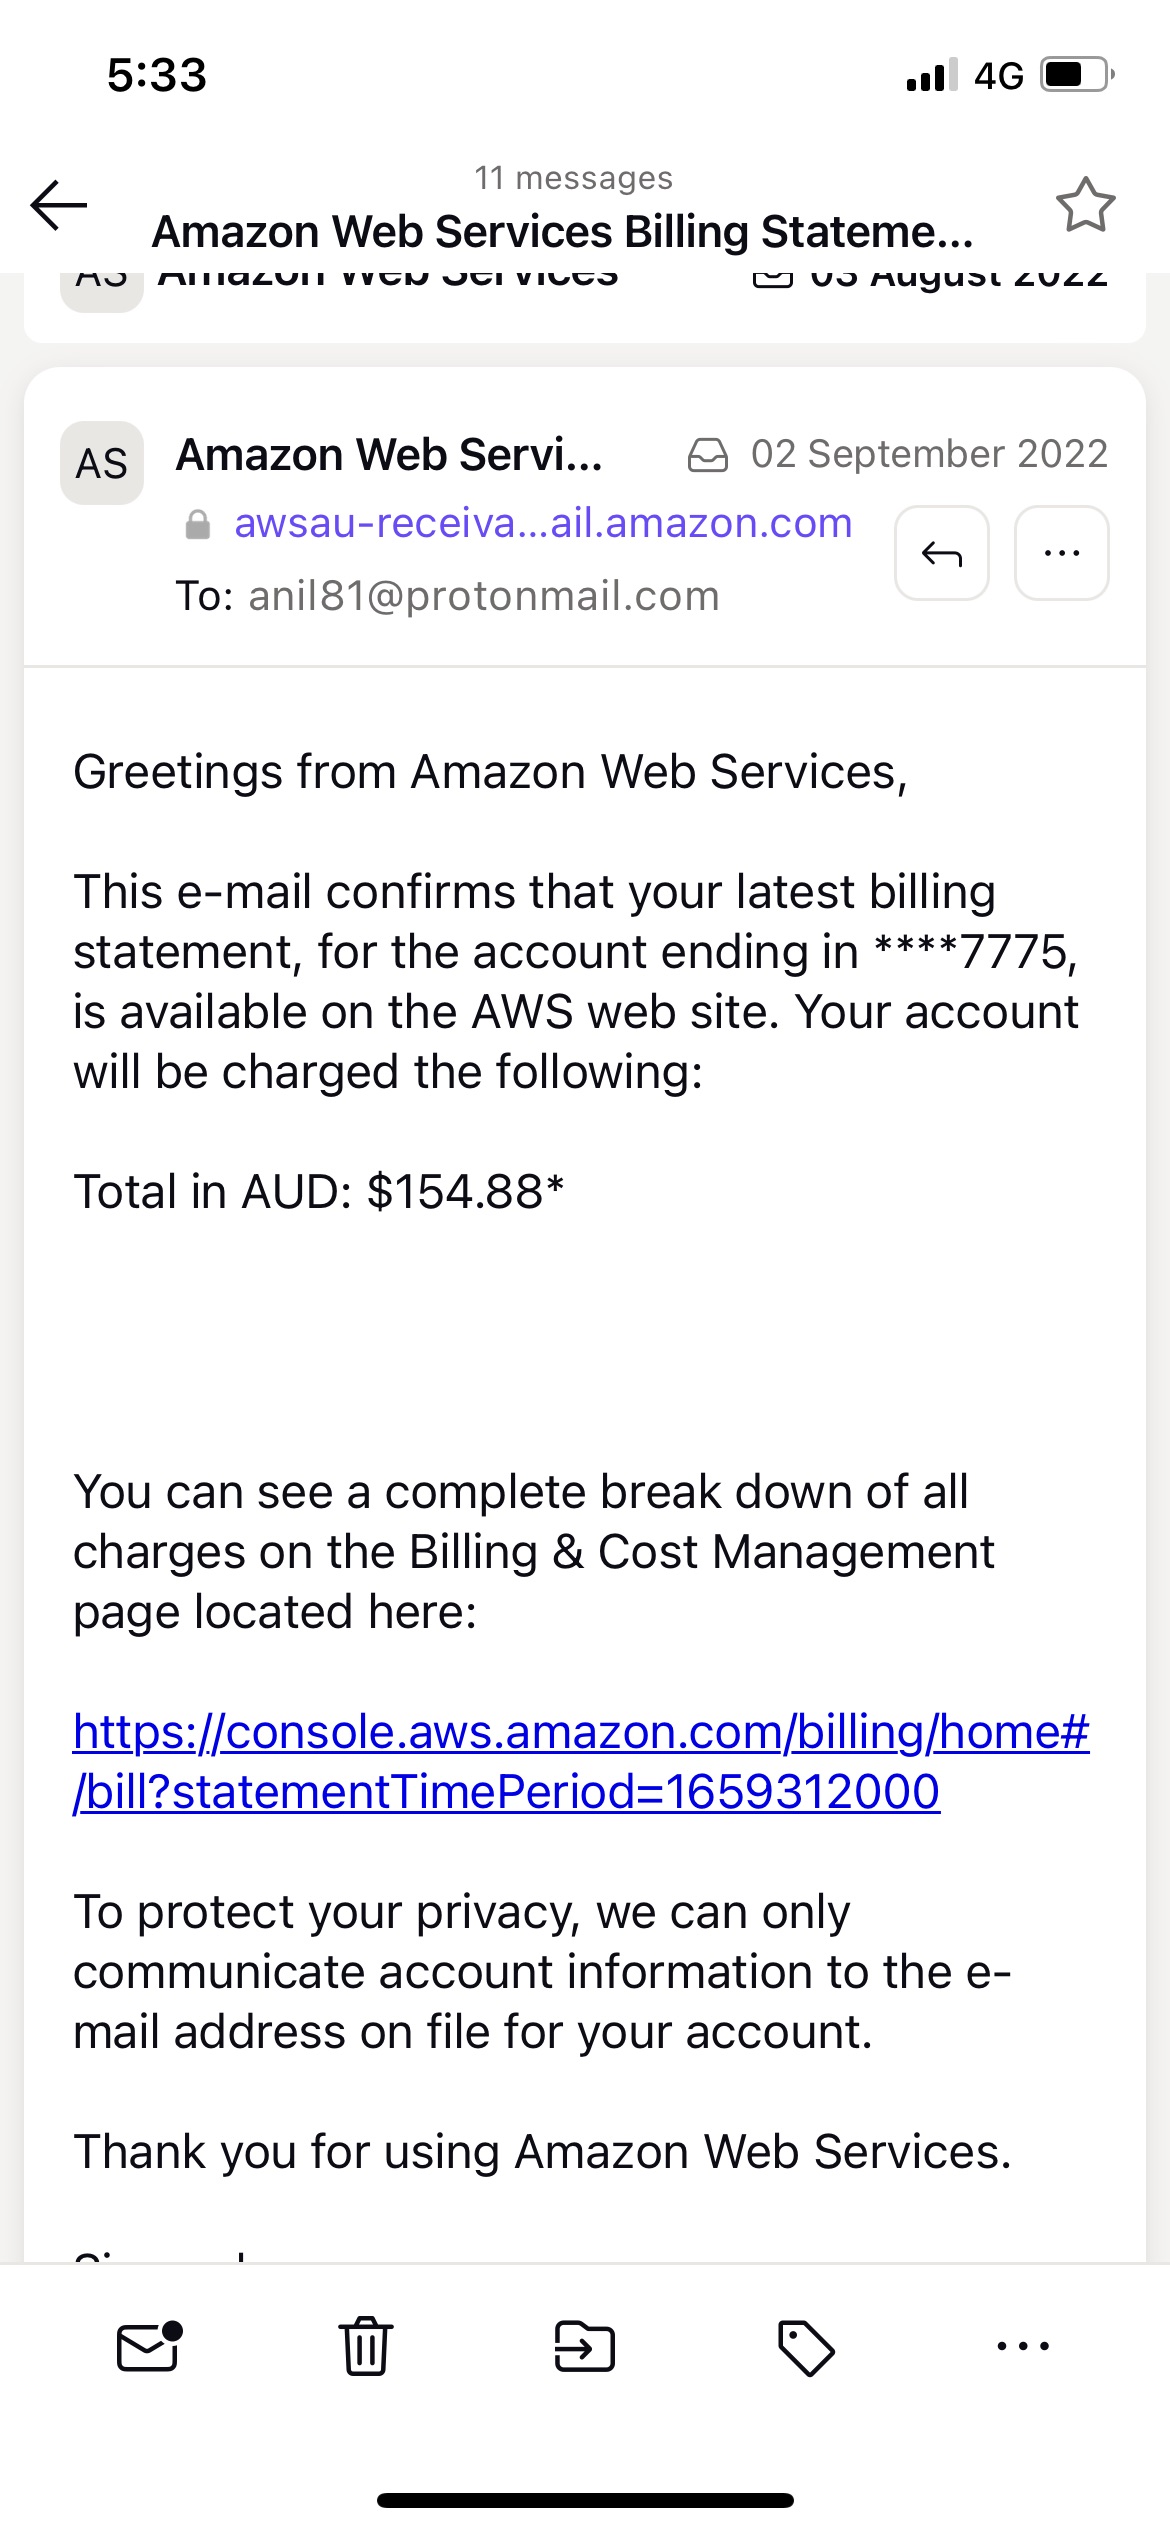Screen dimensions: 1170x2532
Task: Tap the sender lock encryption icon
Action: point(198,524)
